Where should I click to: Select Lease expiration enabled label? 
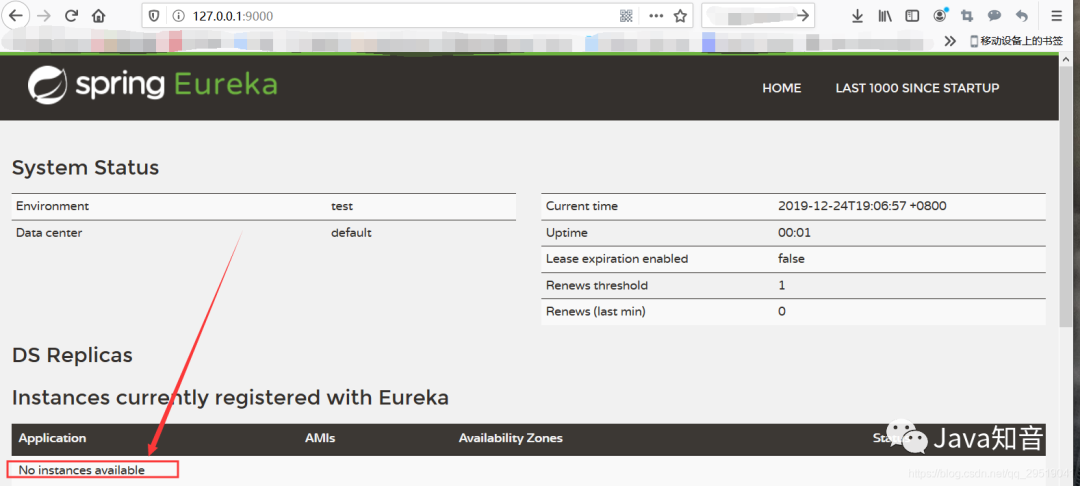[x=617, y=259]
